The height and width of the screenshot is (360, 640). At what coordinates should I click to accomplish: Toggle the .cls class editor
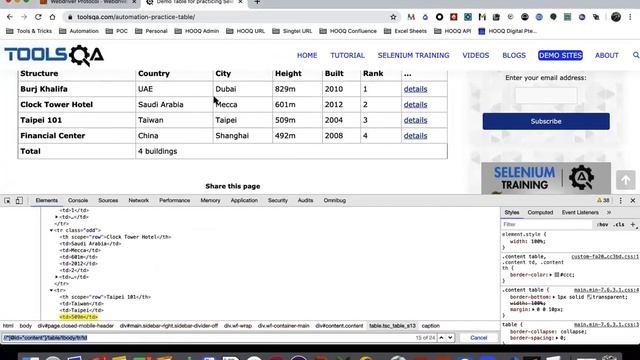[x=619, y=224]
